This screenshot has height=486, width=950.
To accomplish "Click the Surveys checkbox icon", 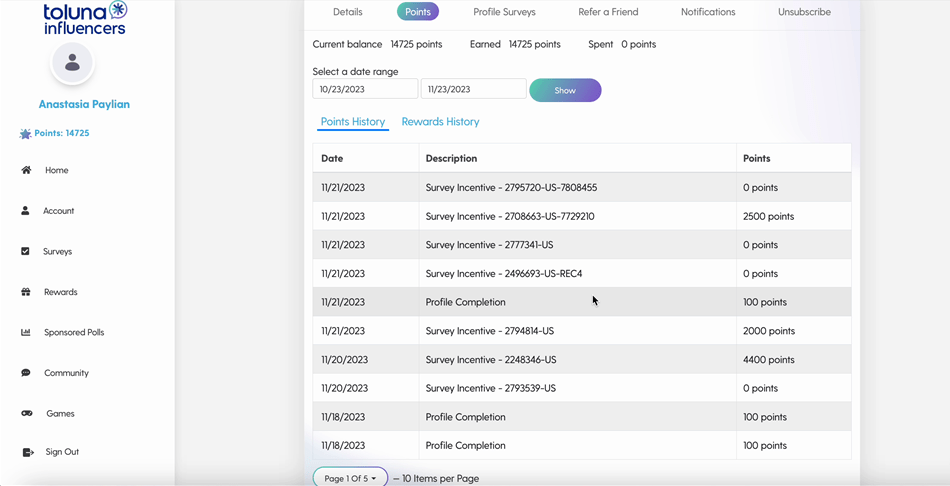I will (25, 251).
